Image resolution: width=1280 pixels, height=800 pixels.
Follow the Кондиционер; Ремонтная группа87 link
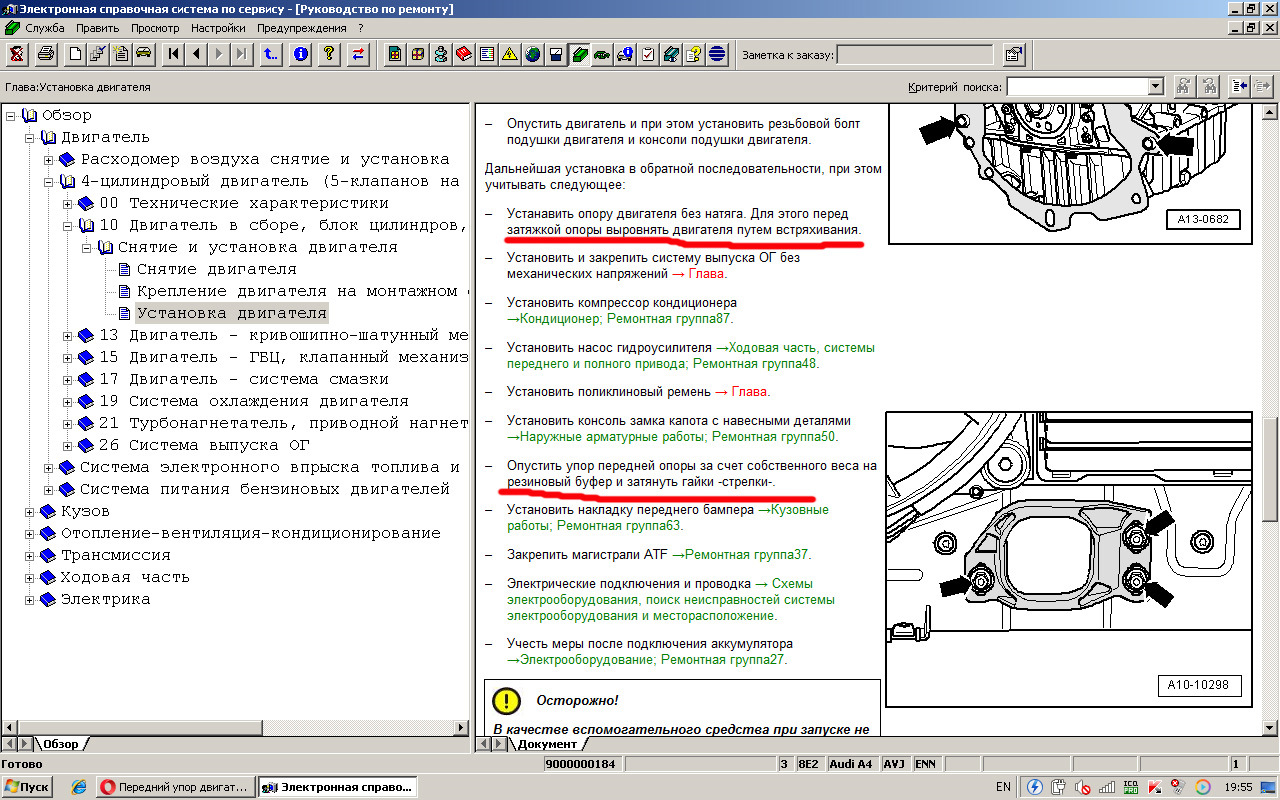(620, 319)
